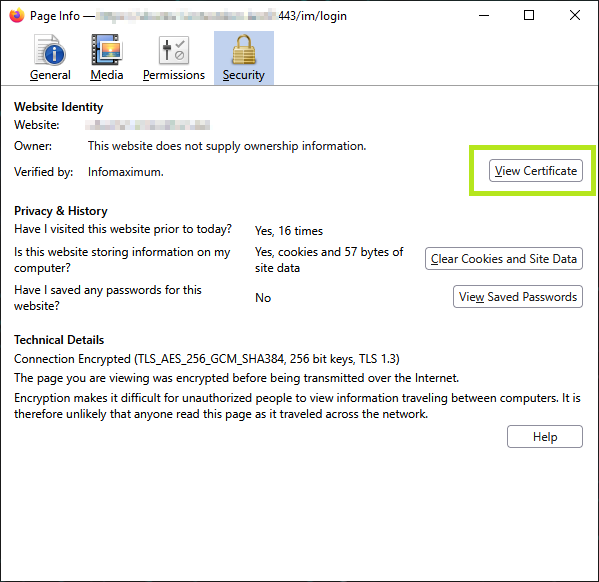Screen dimensions: 599x582
Task: Click the Privacy & History heading
Action: pos(61,211)
